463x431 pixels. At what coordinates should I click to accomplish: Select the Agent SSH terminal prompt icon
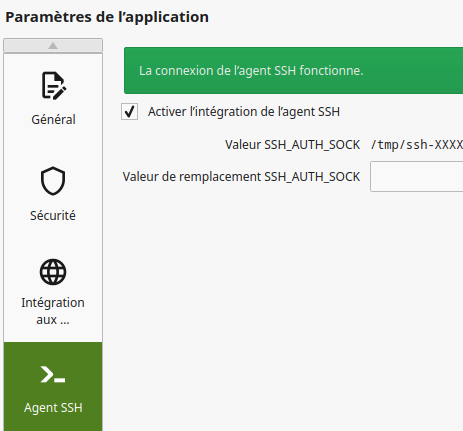pyautogui.click(x=53, y=374)
